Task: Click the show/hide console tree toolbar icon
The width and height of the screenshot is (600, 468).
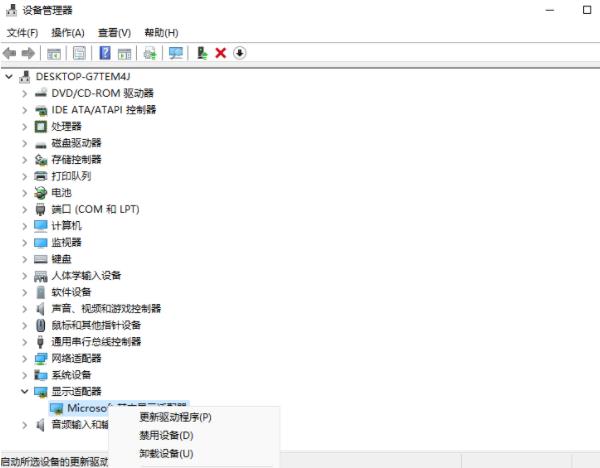Action: pos(54,53)
